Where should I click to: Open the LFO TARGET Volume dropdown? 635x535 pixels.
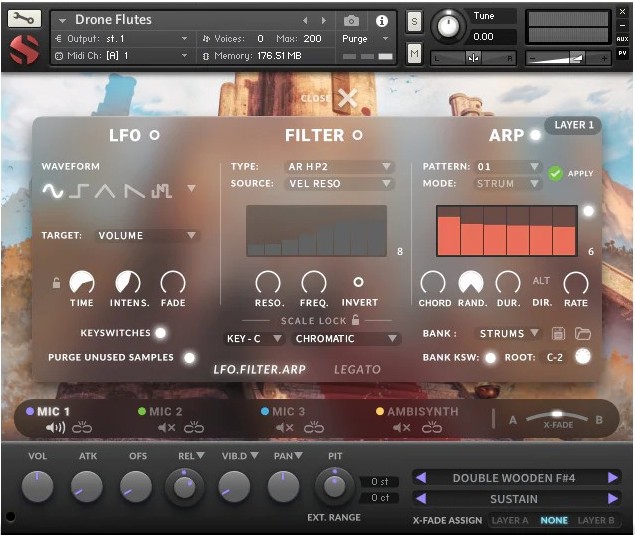pos(147,235)
